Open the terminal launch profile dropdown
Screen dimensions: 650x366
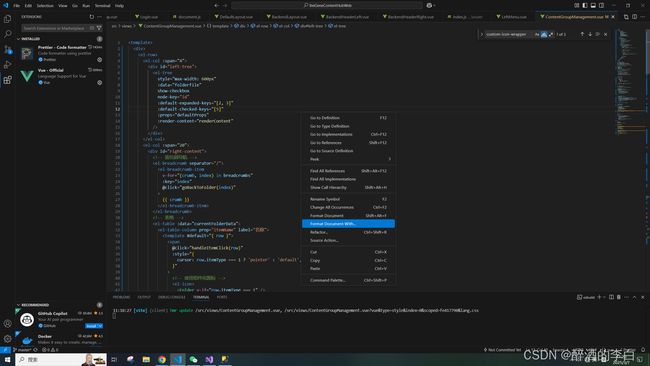pos(604,297)
